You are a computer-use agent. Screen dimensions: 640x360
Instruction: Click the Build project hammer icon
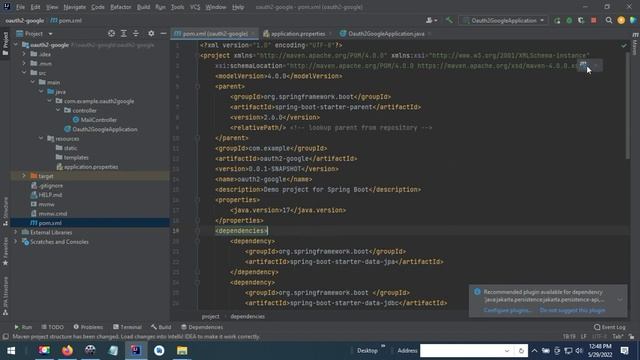449,20
